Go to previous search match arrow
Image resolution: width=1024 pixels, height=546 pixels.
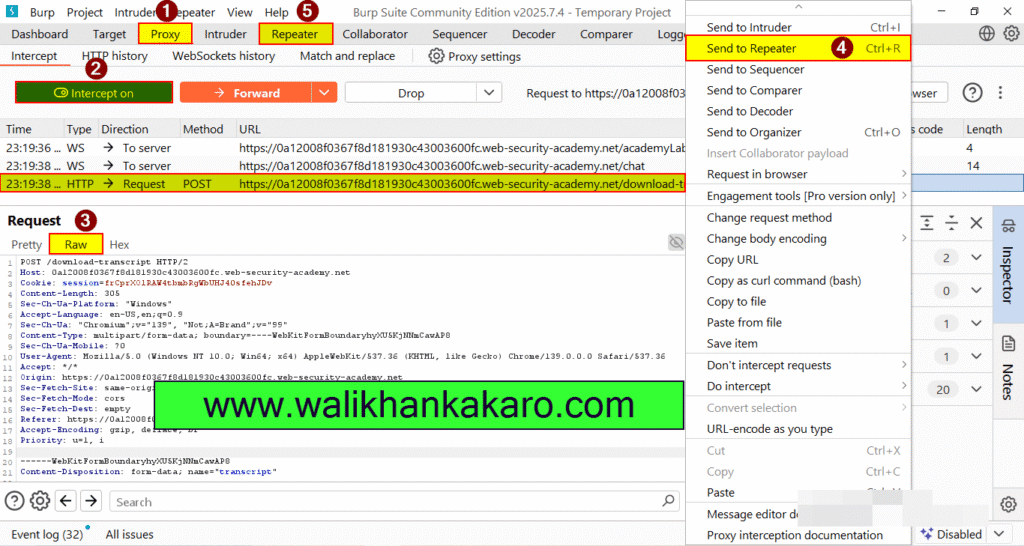[x=66, y=501]
